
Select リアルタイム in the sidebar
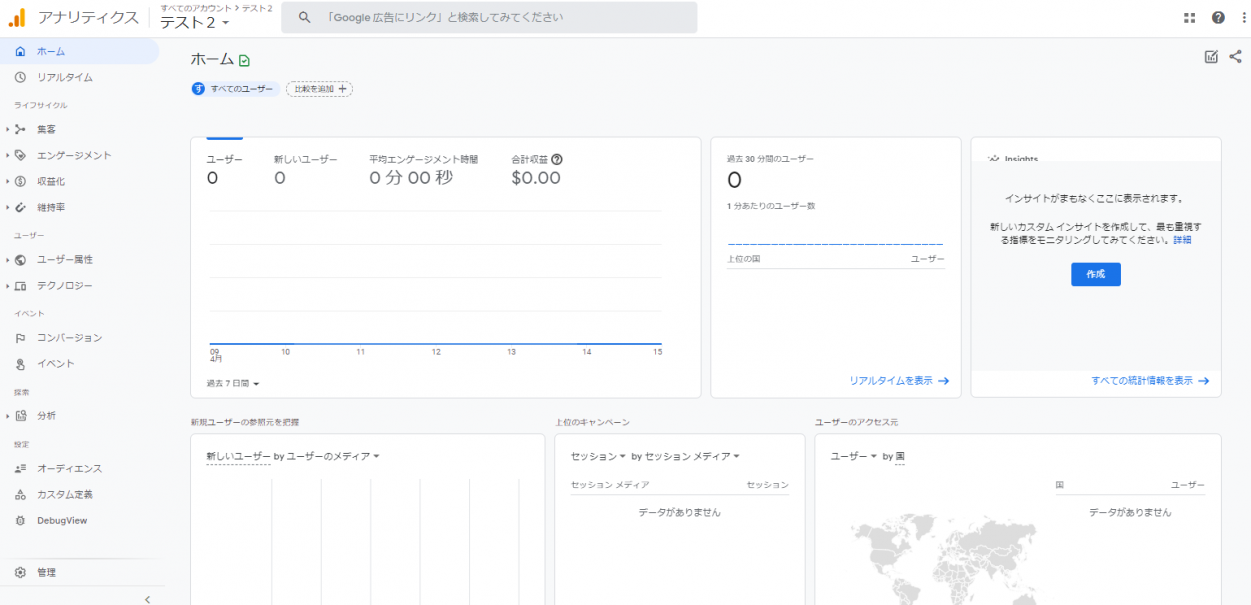coord(64,78)
